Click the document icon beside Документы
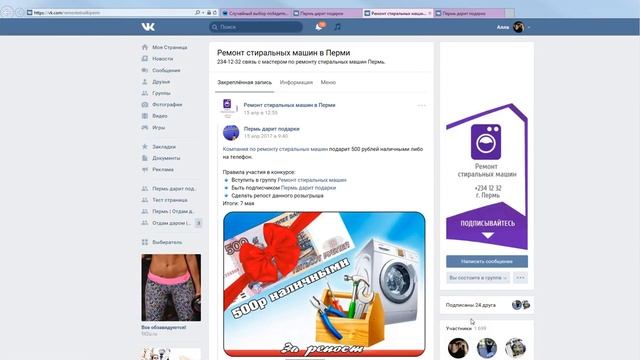640x360 pixels. coord(144,158)
